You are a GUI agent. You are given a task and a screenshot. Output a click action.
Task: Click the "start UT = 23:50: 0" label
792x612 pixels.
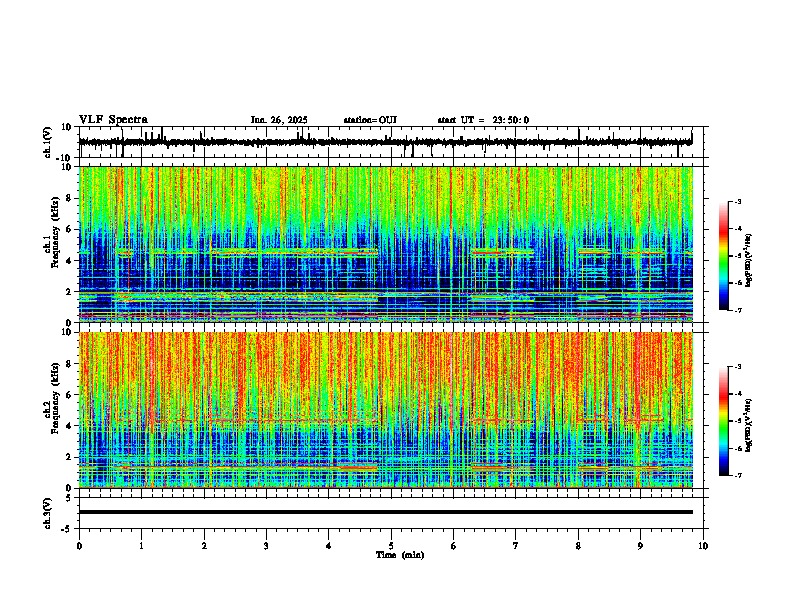483,120
